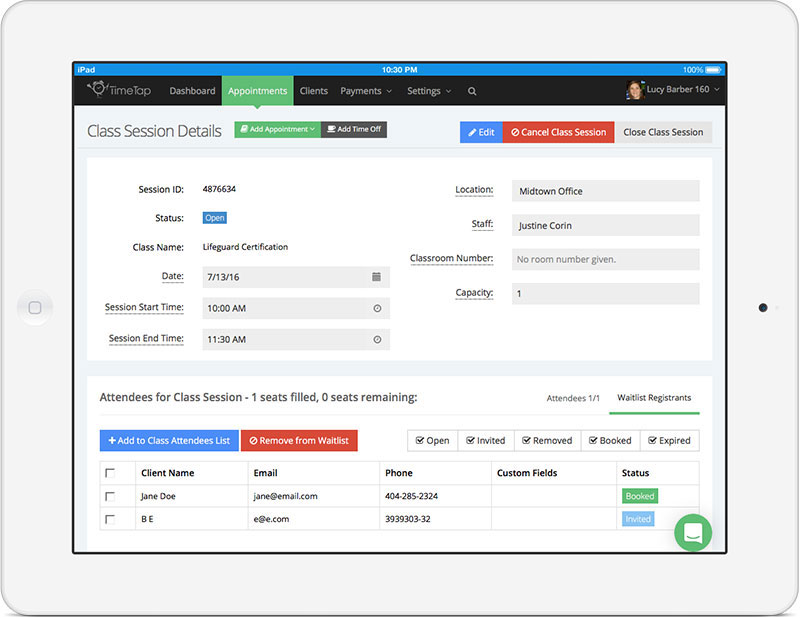Click the Location field Midtown Office
This screenshot has width=800, height=618.
point(606,191)
